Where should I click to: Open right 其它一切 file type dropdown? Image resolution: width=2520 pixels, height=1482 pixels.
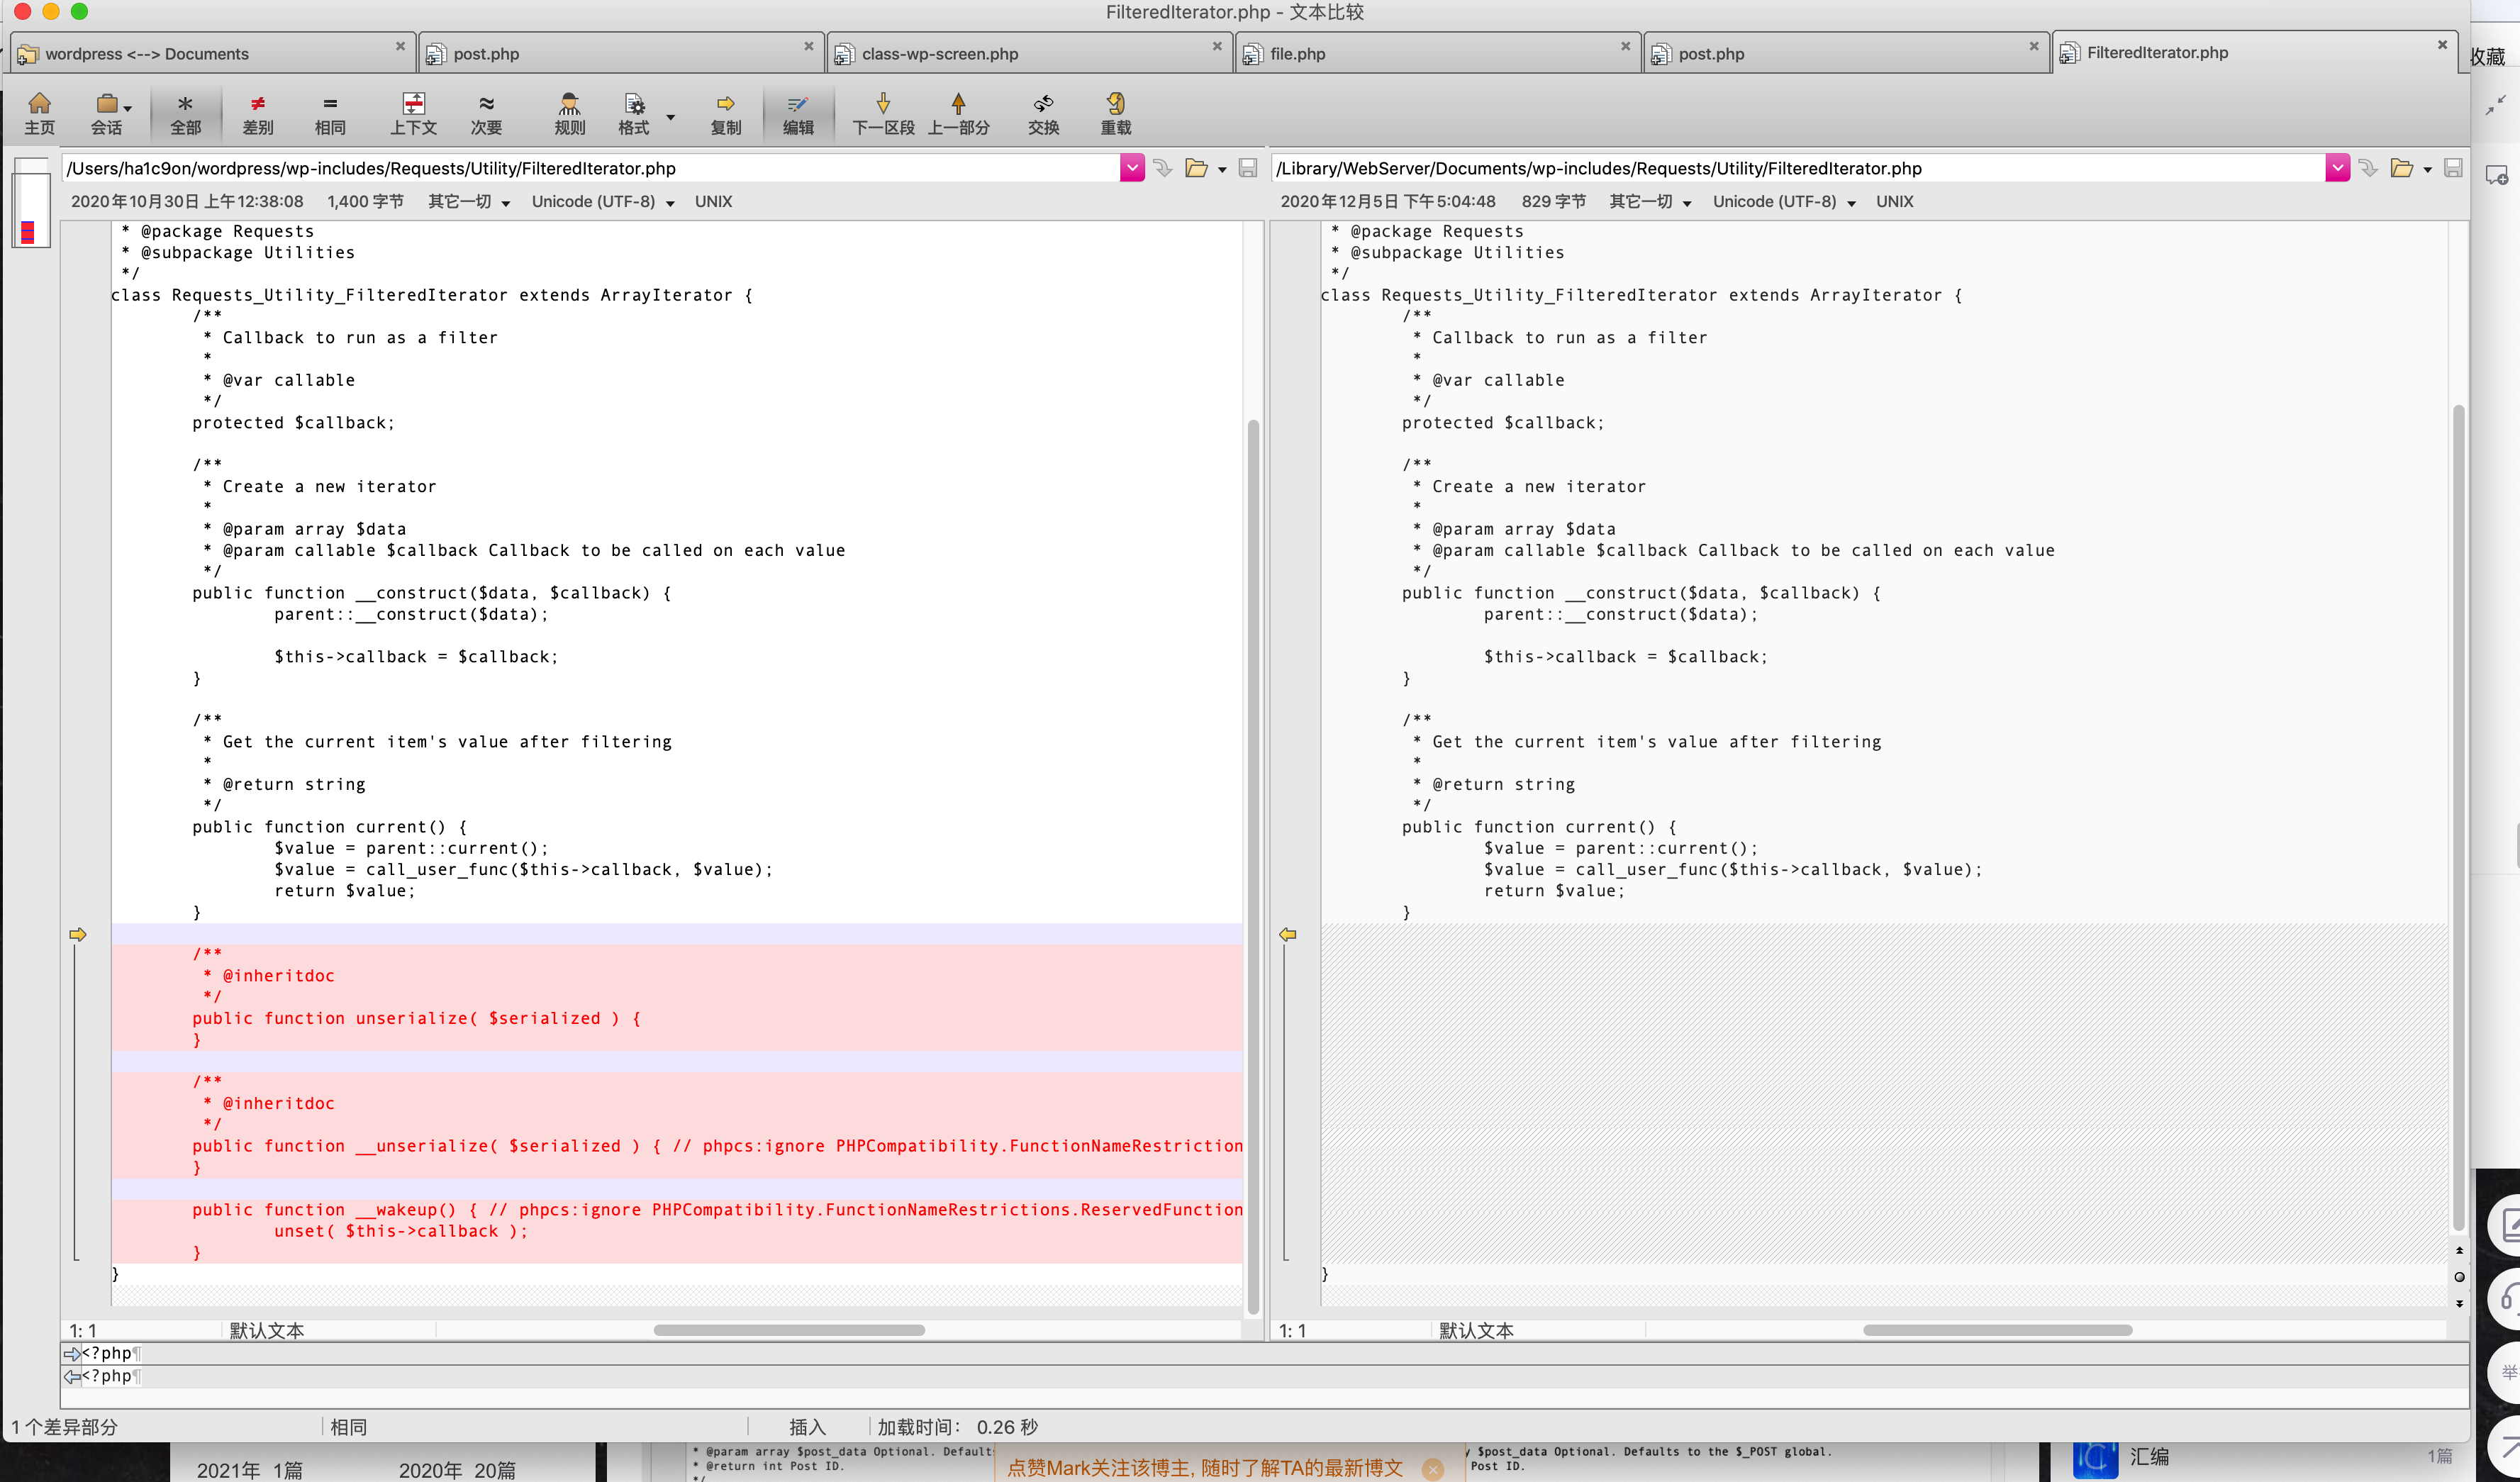coord(1650,202)
